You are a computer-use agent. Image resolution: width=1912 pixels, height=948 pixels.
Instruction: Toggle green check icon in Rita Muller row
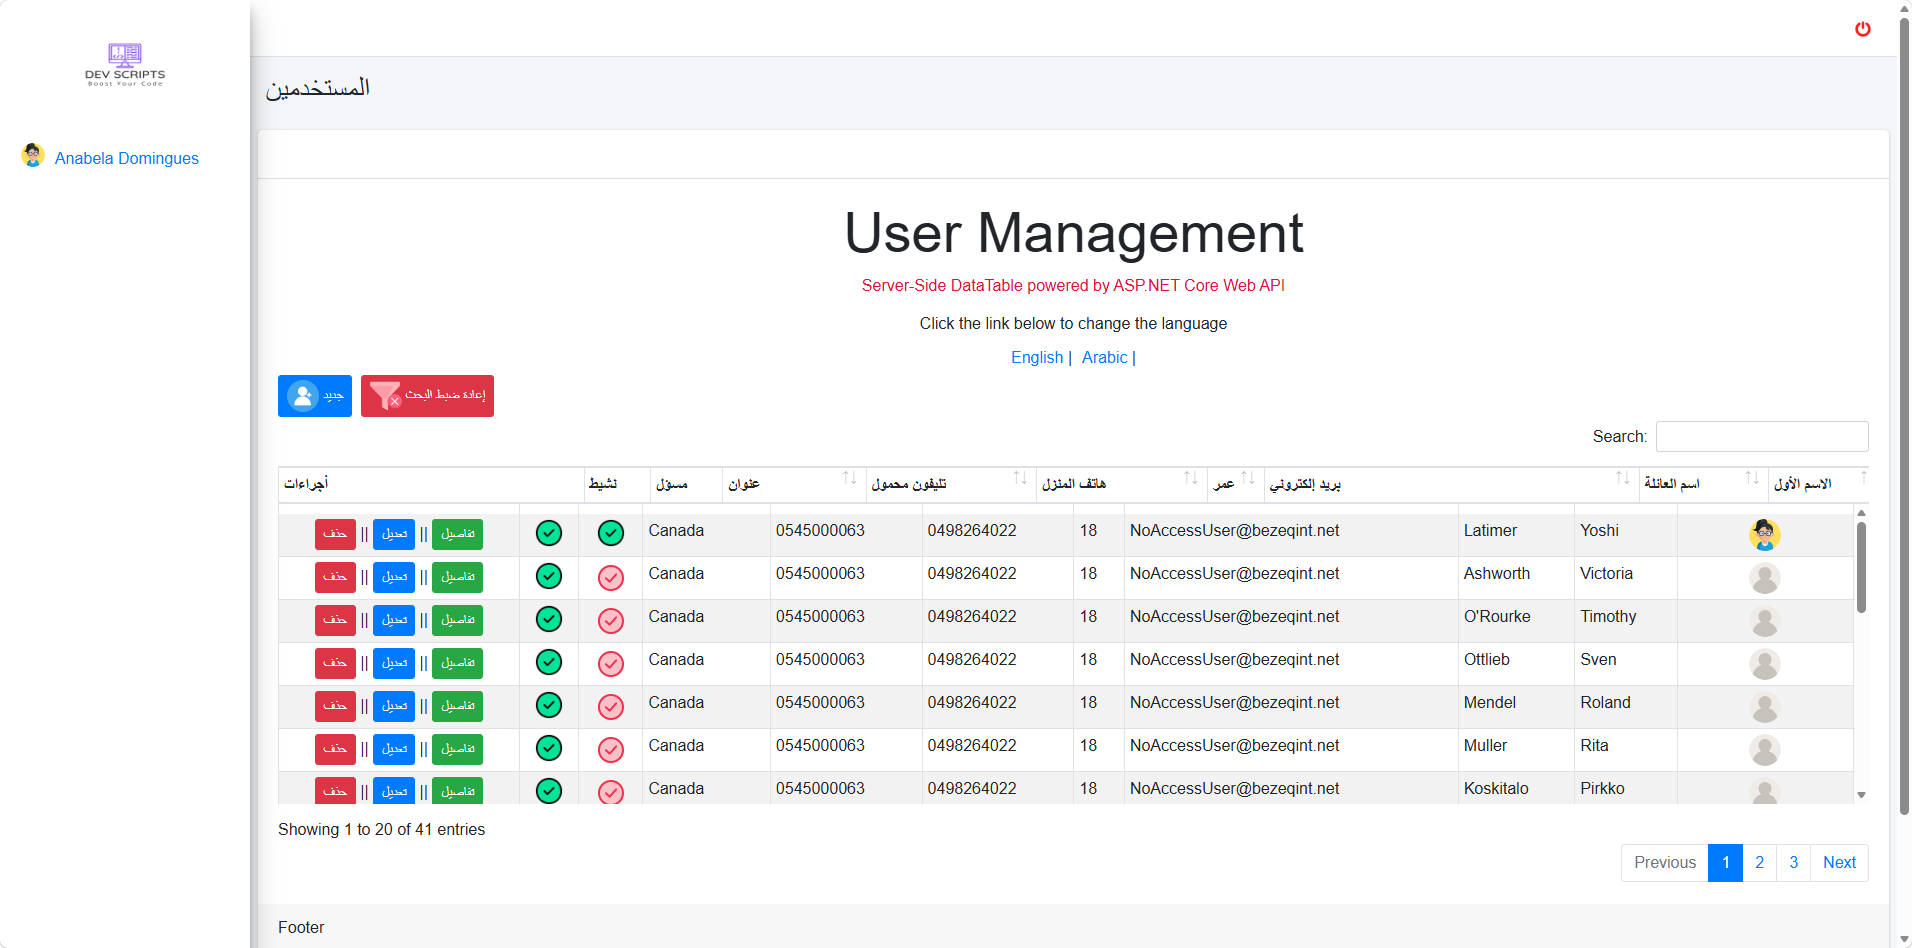click(549, 748)
